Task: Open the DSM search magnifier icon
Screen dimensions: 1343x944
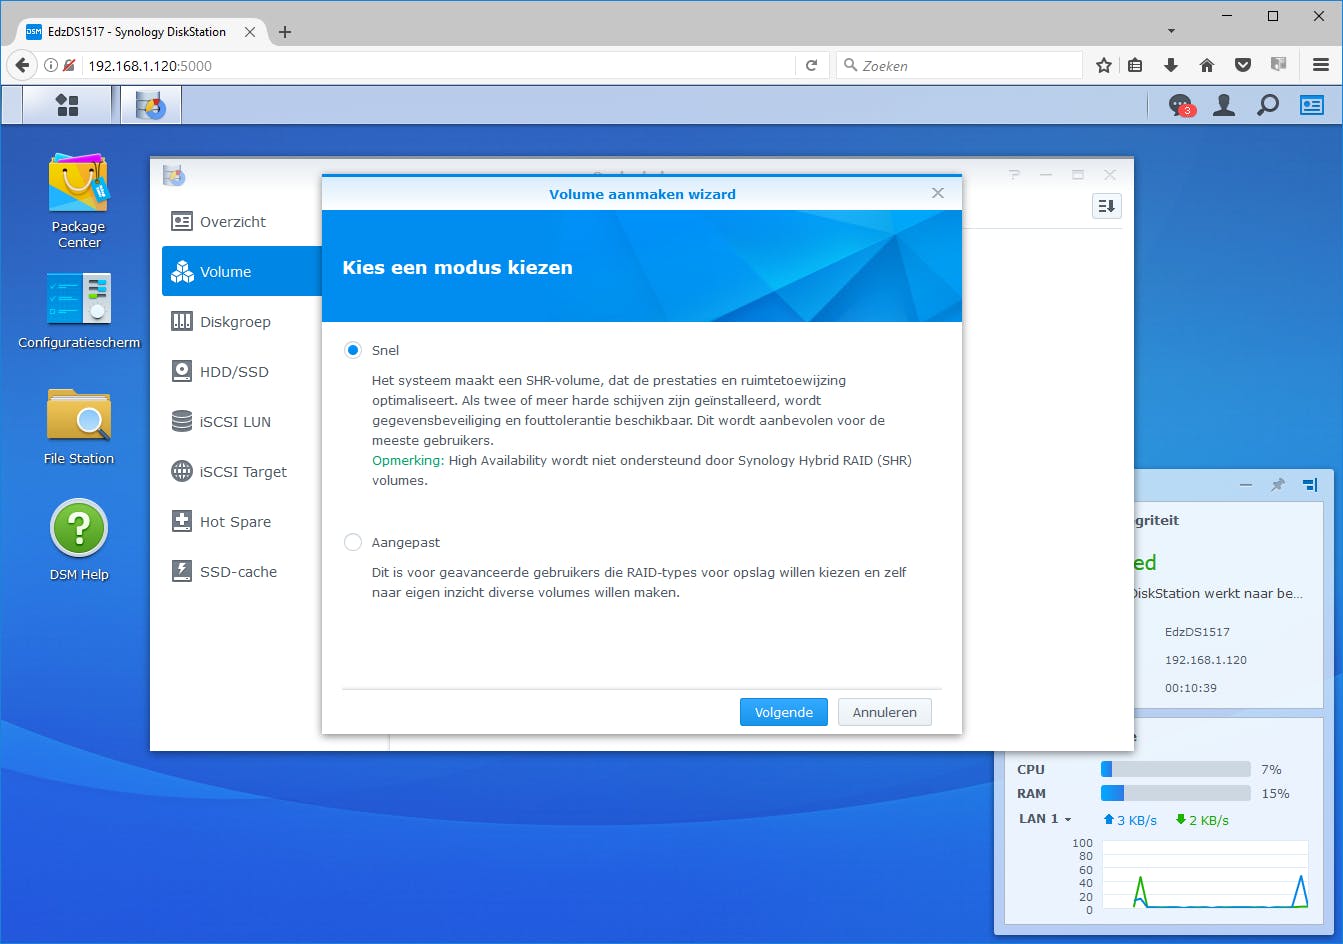Action: click(1268, 105)
